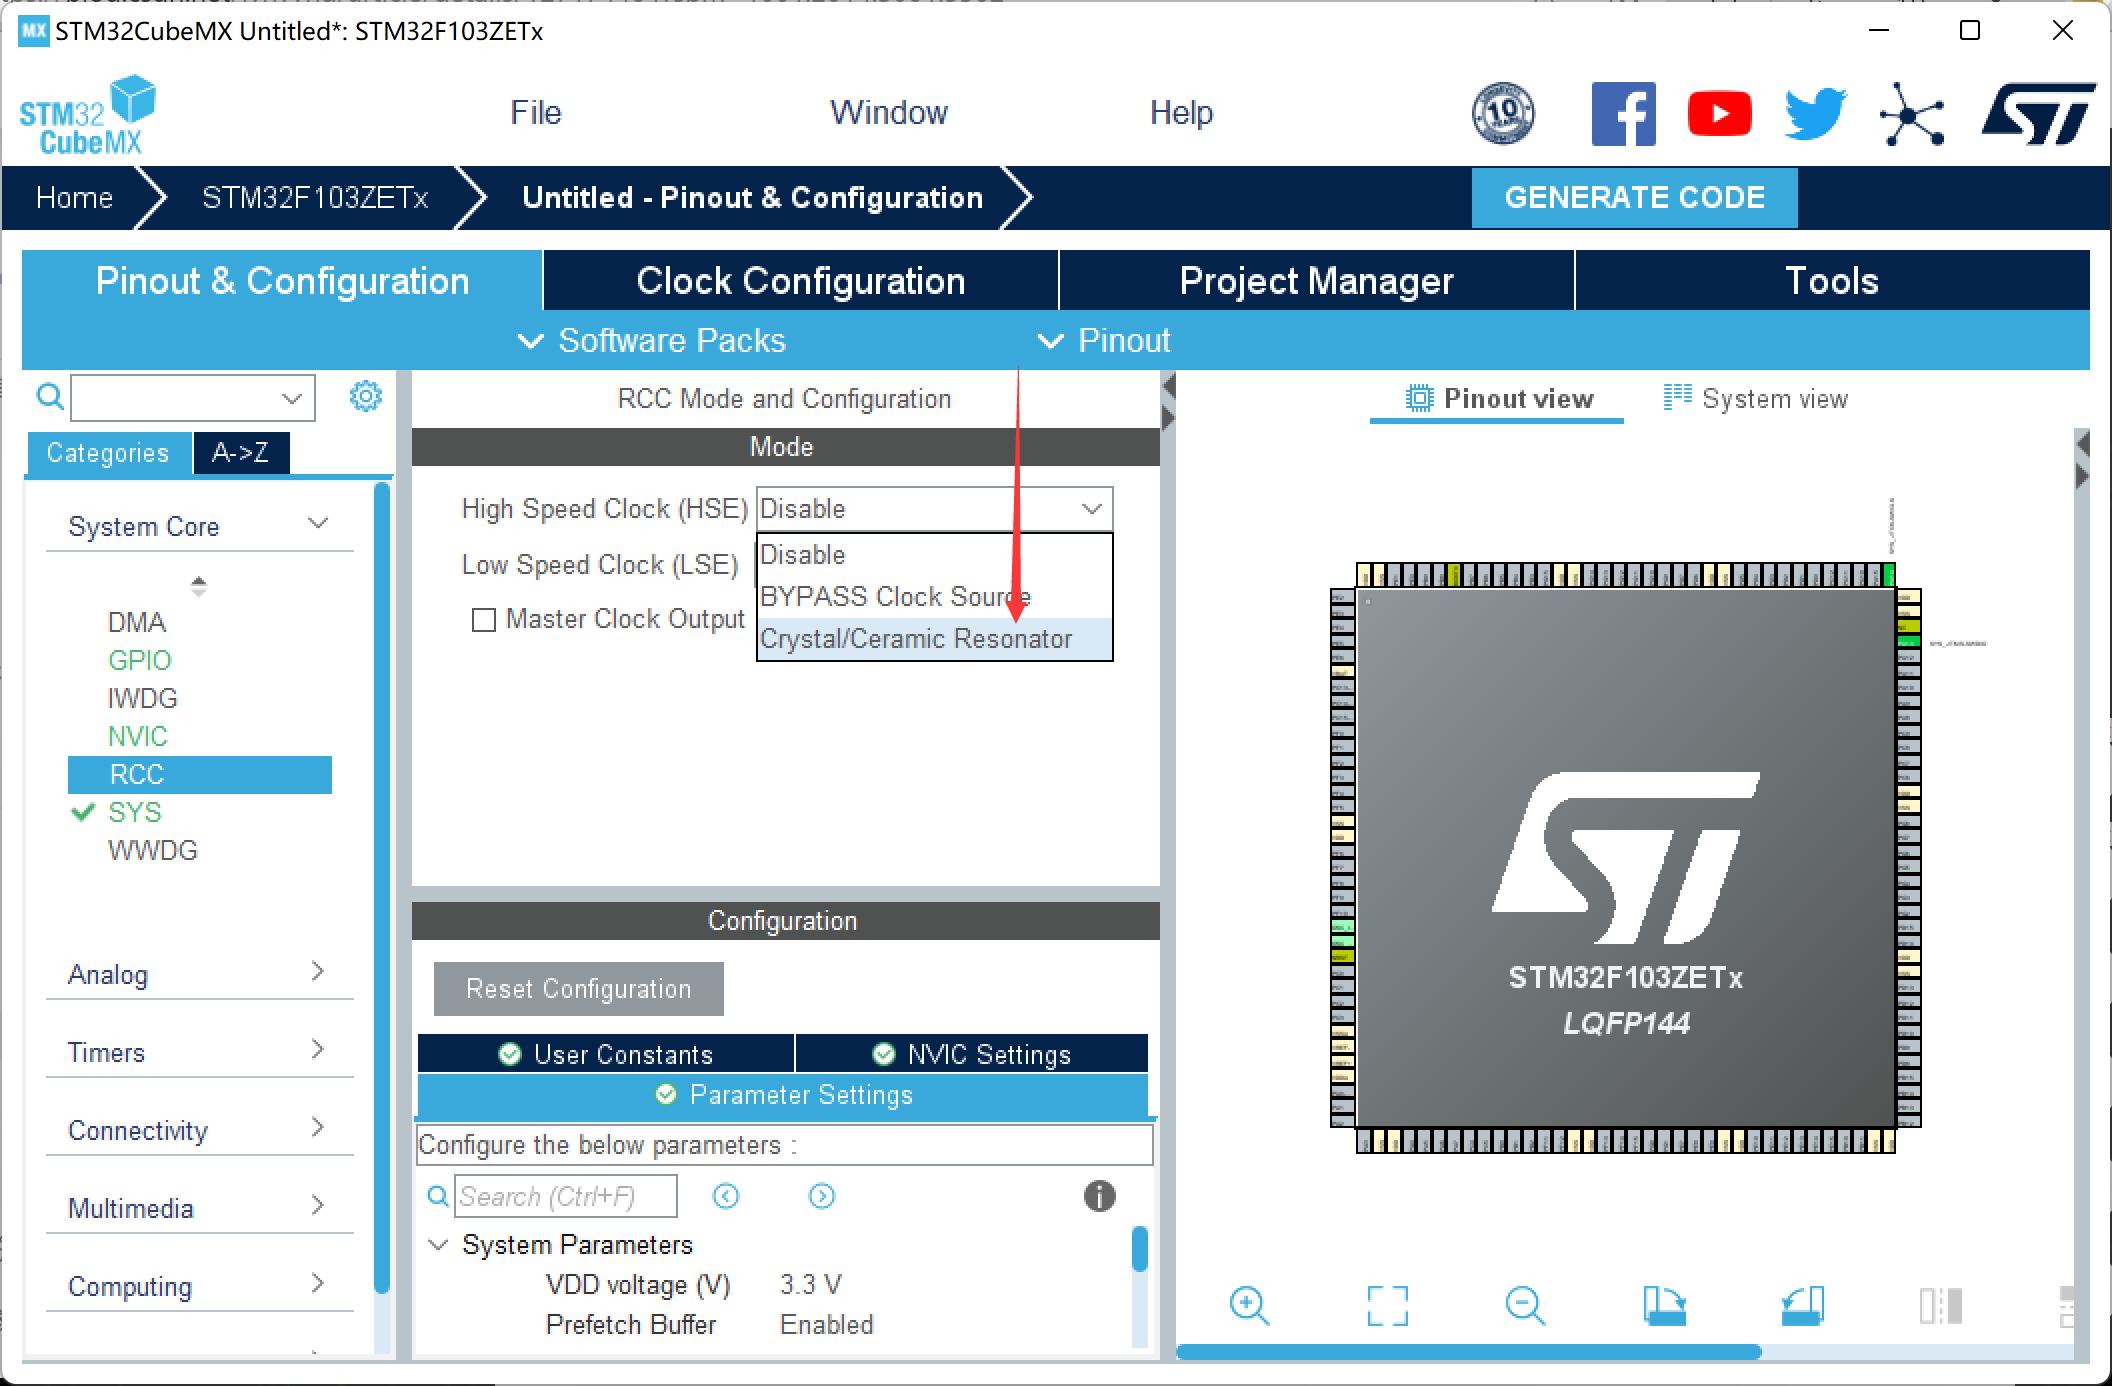Go to Home breadcrumb
2112x1386 pixels.
click(x=74, y=197)
